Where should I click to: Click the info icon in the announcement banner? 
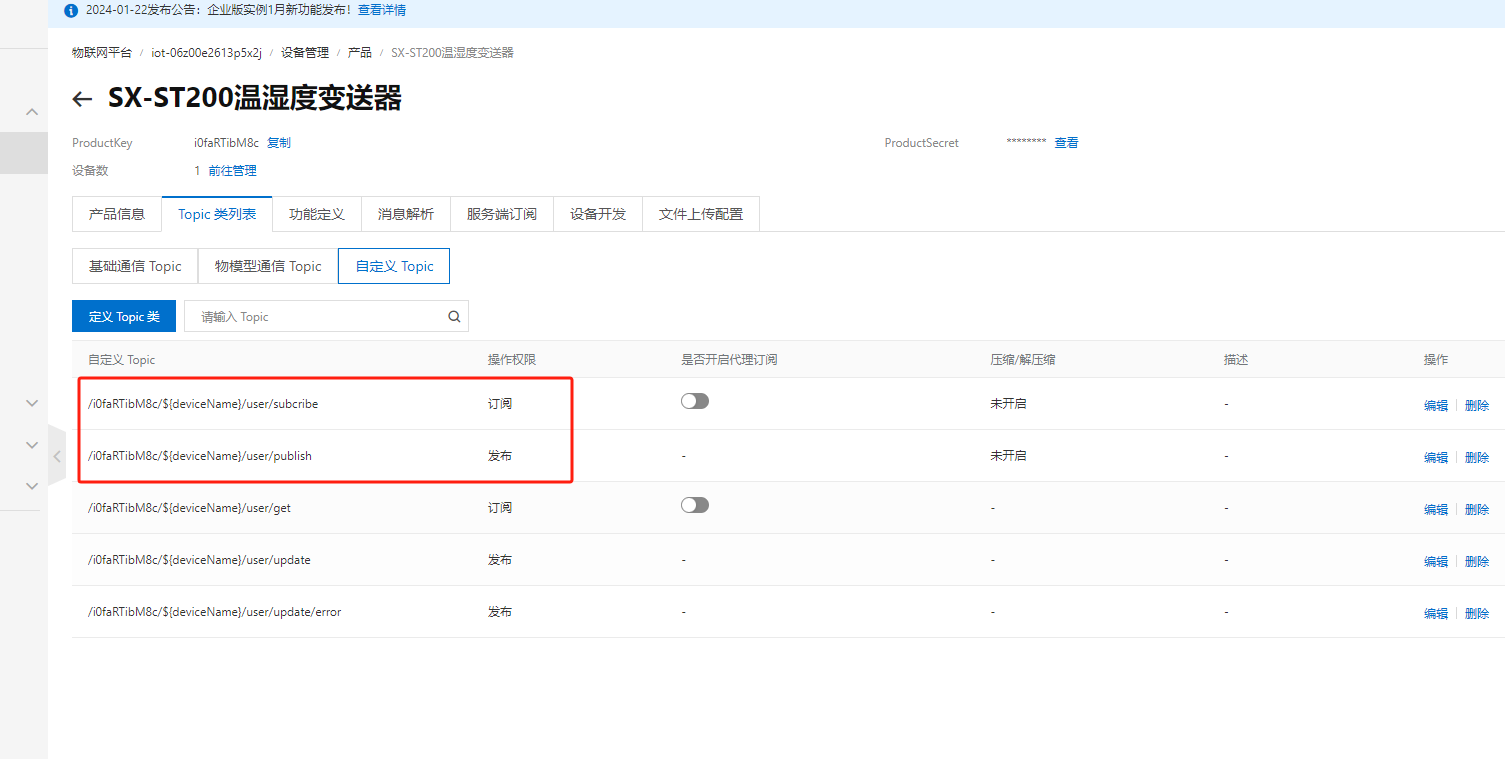point(71,11)
